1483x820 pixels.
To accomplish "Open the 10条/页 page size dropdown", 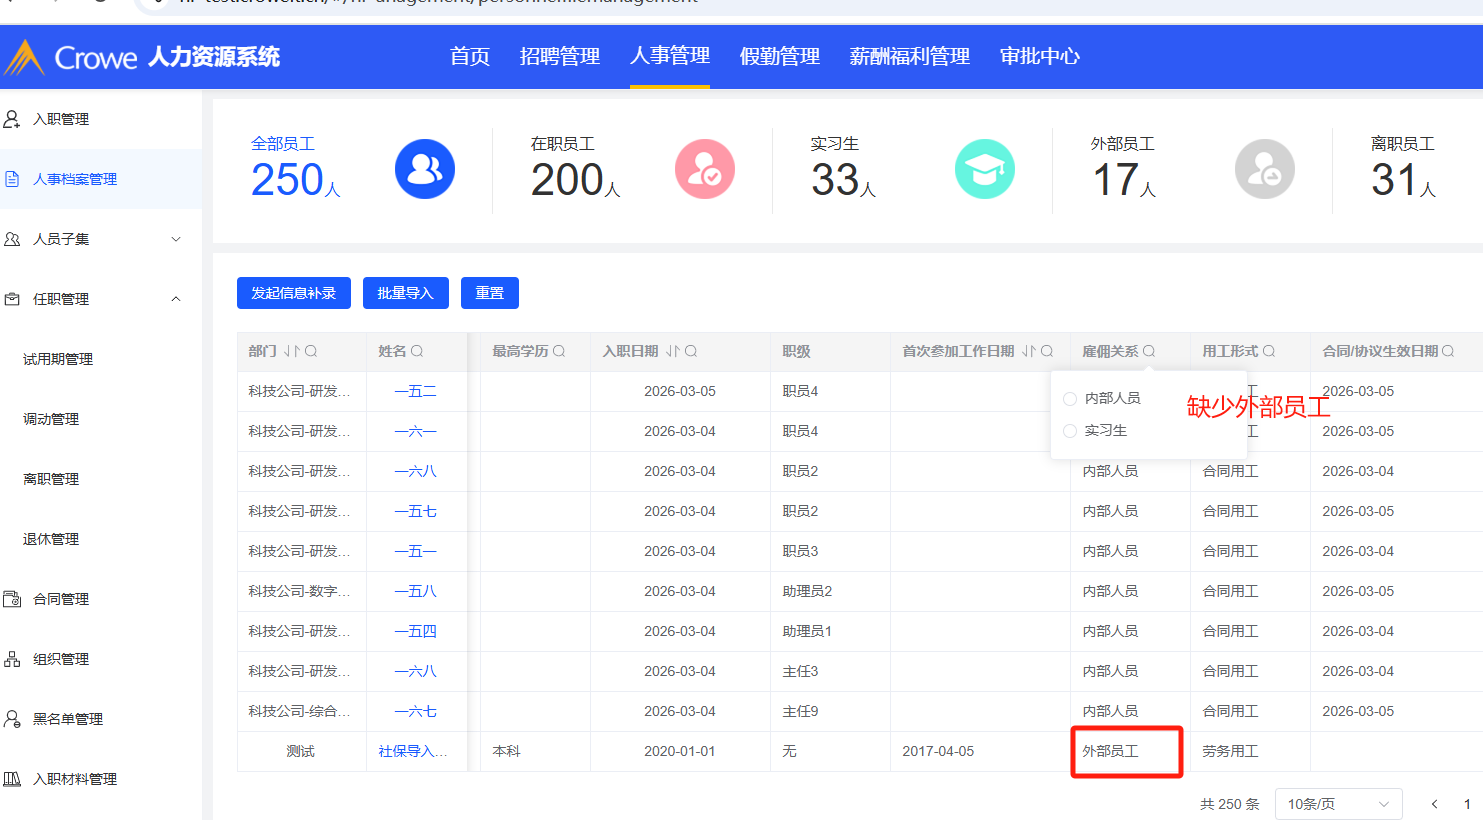I will [1338, 804].
